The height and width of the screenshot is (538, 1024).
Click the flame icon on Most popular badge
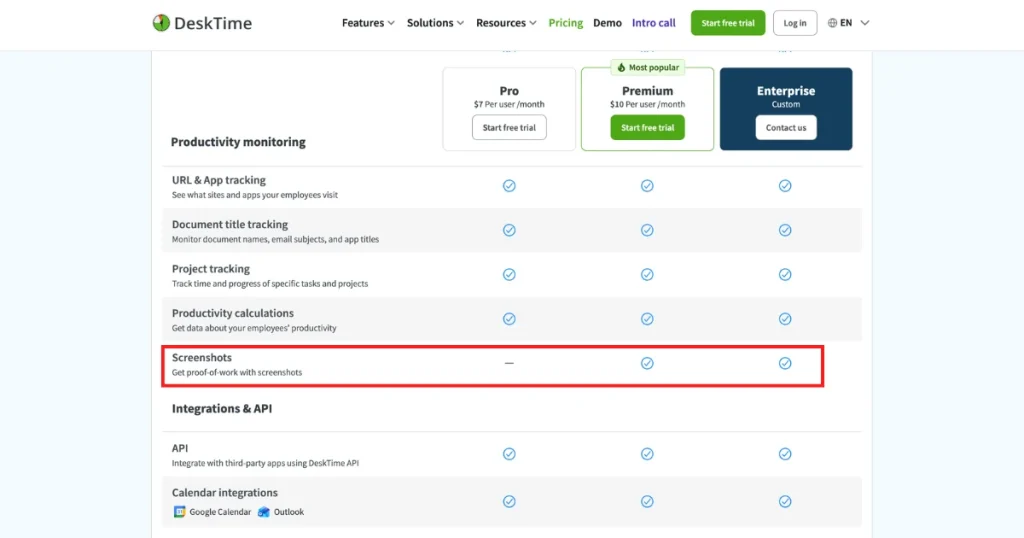coord(621,67)
